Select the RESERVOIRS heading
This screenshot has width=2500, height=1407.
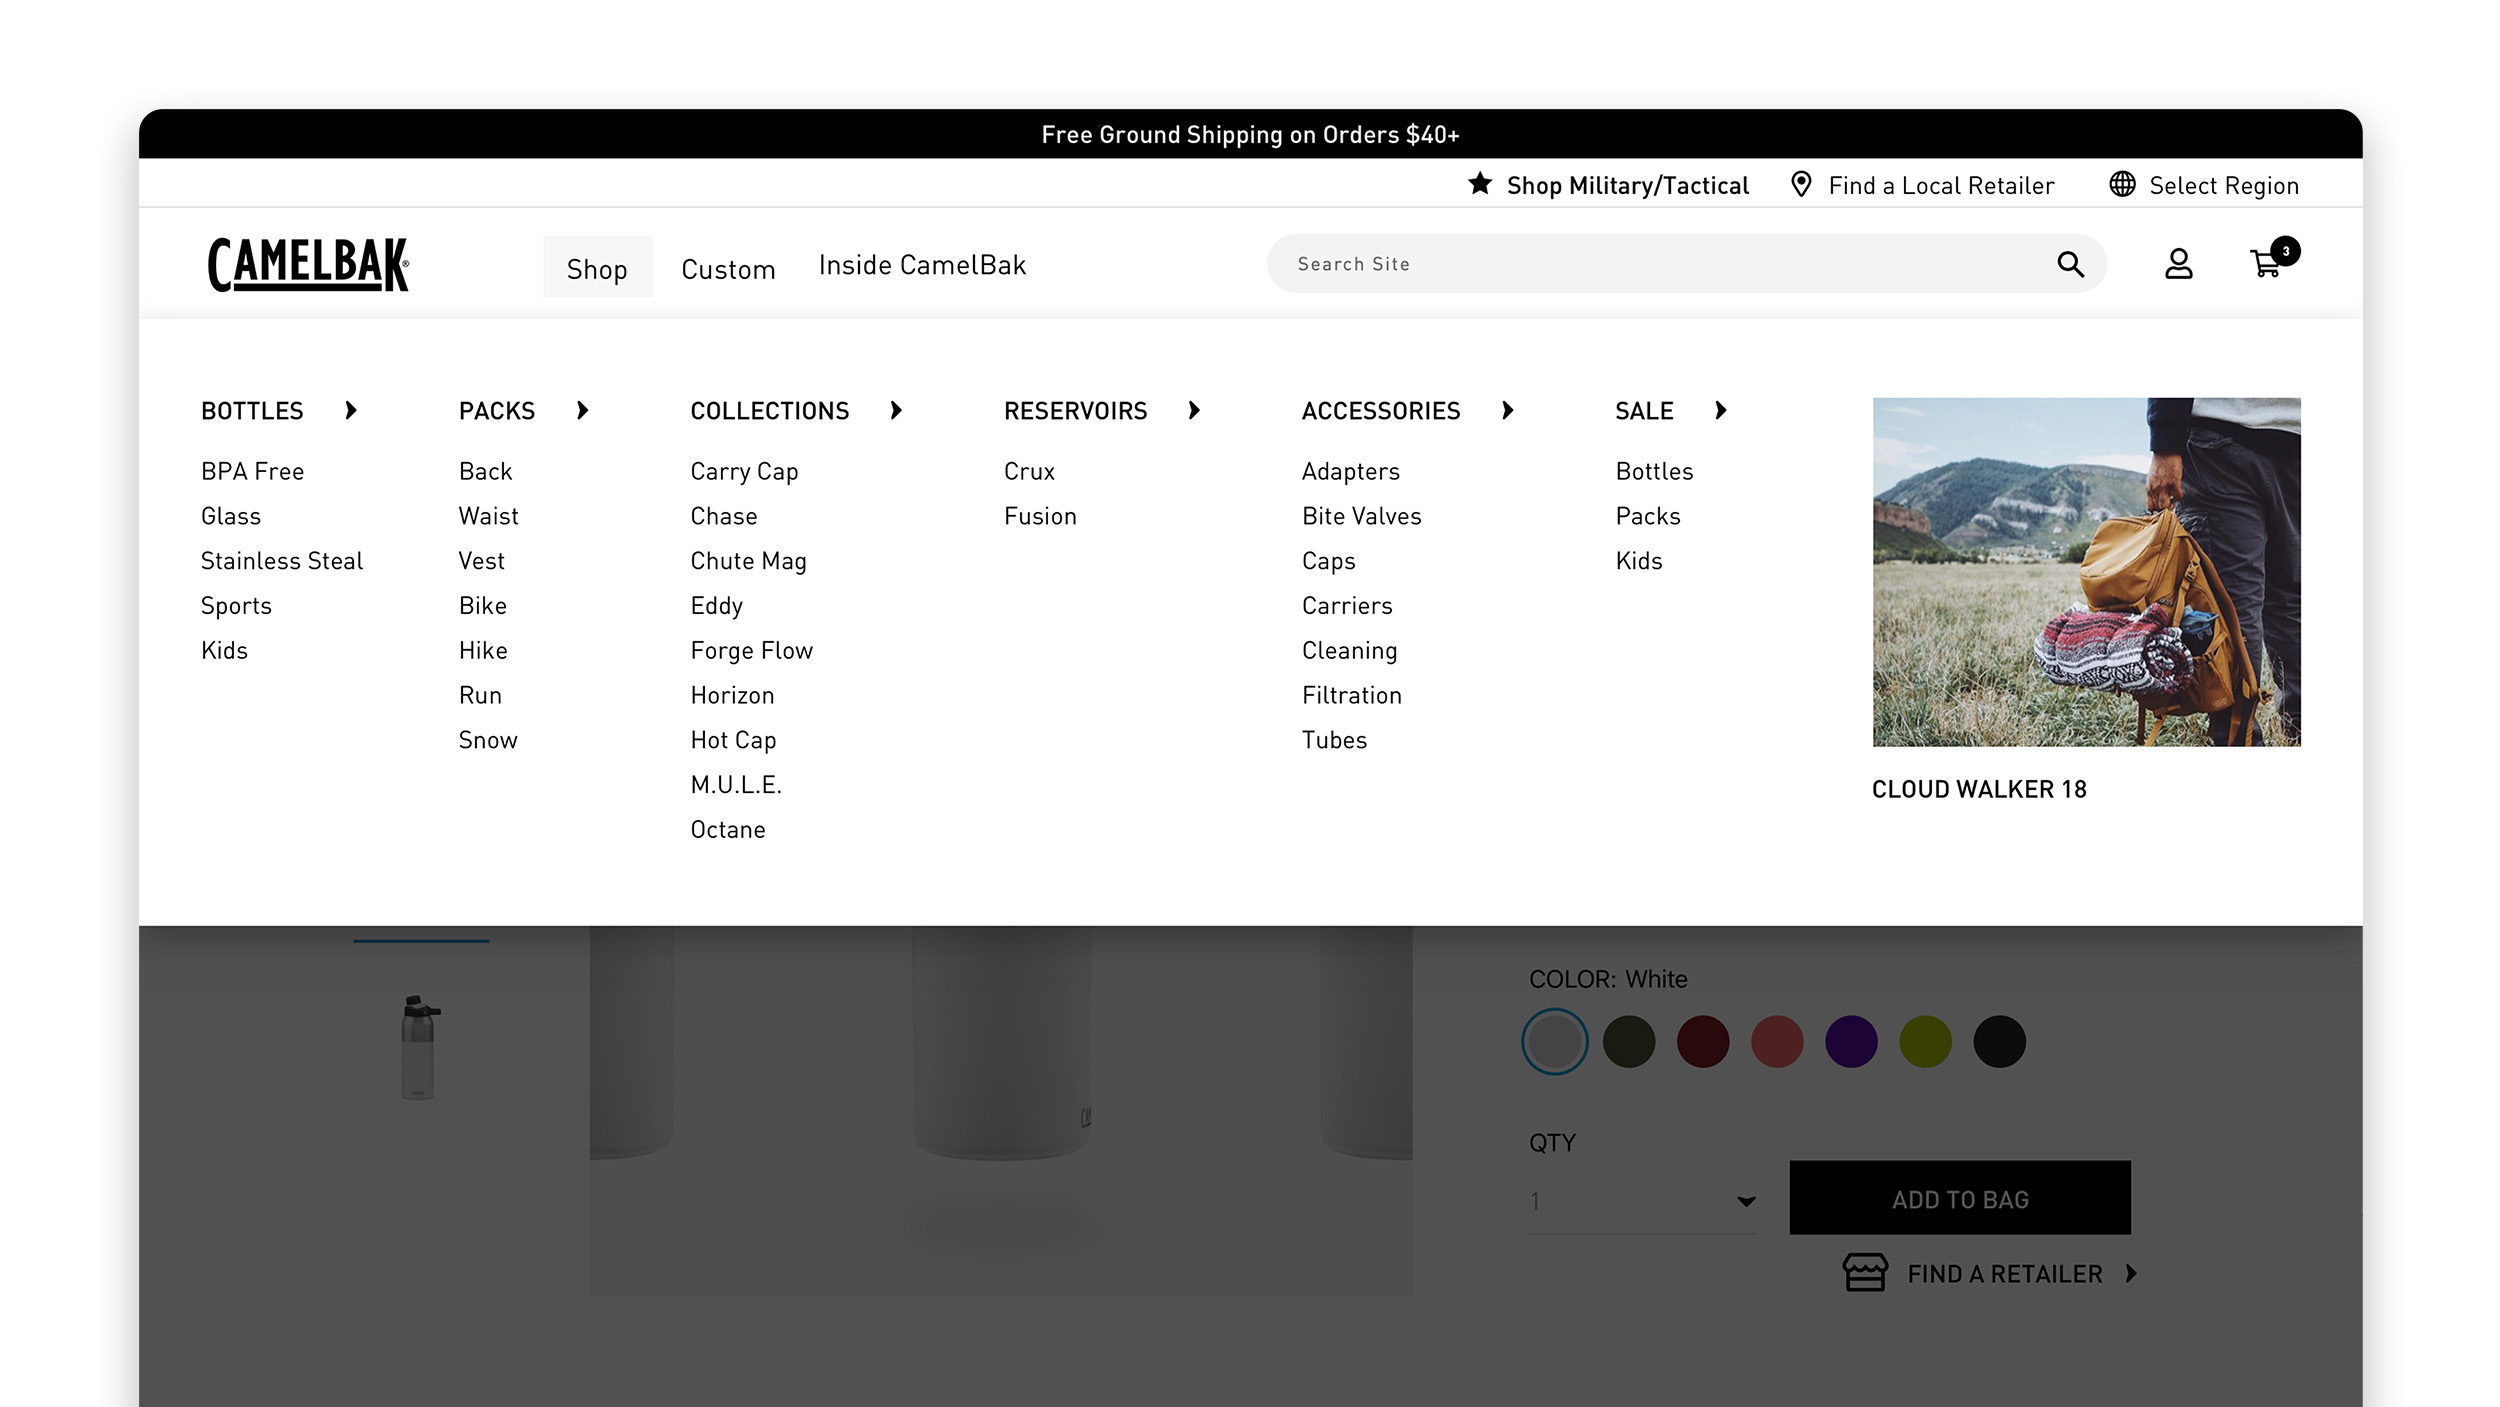pos(1075,410)
